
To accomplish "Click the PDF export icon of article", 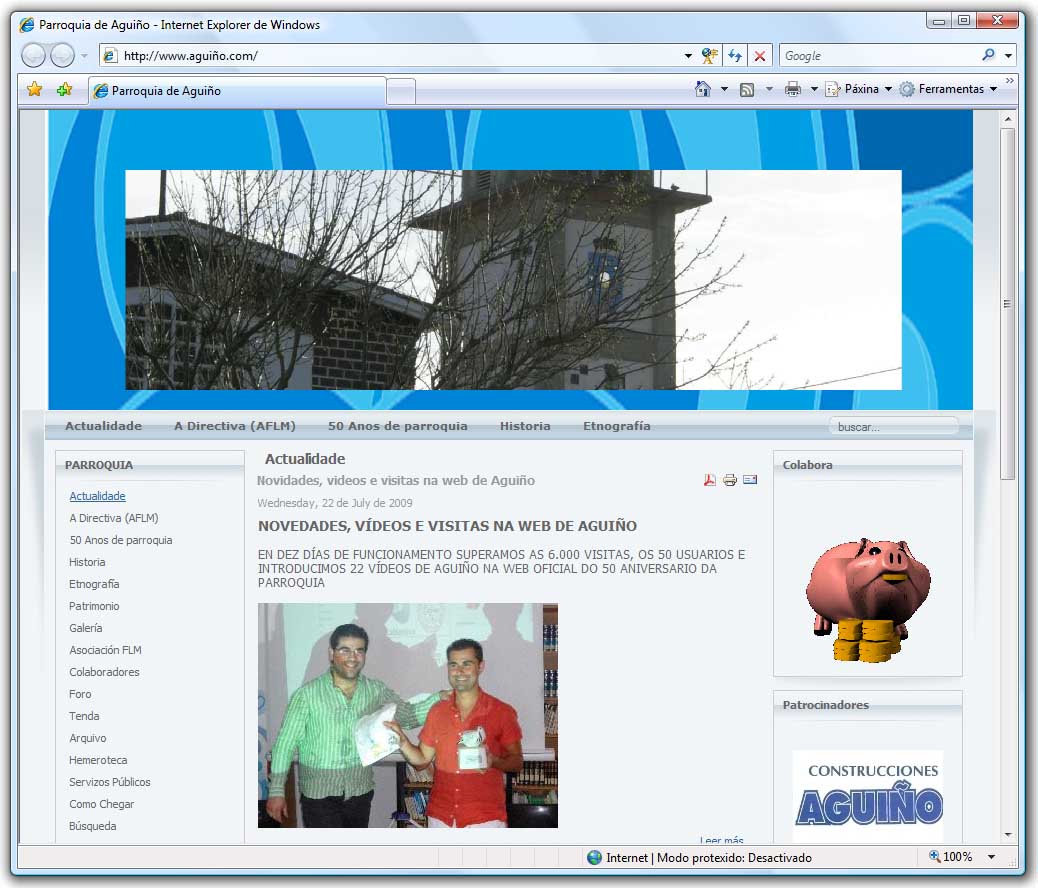I will pyautogui.click(x=710, y=480).
